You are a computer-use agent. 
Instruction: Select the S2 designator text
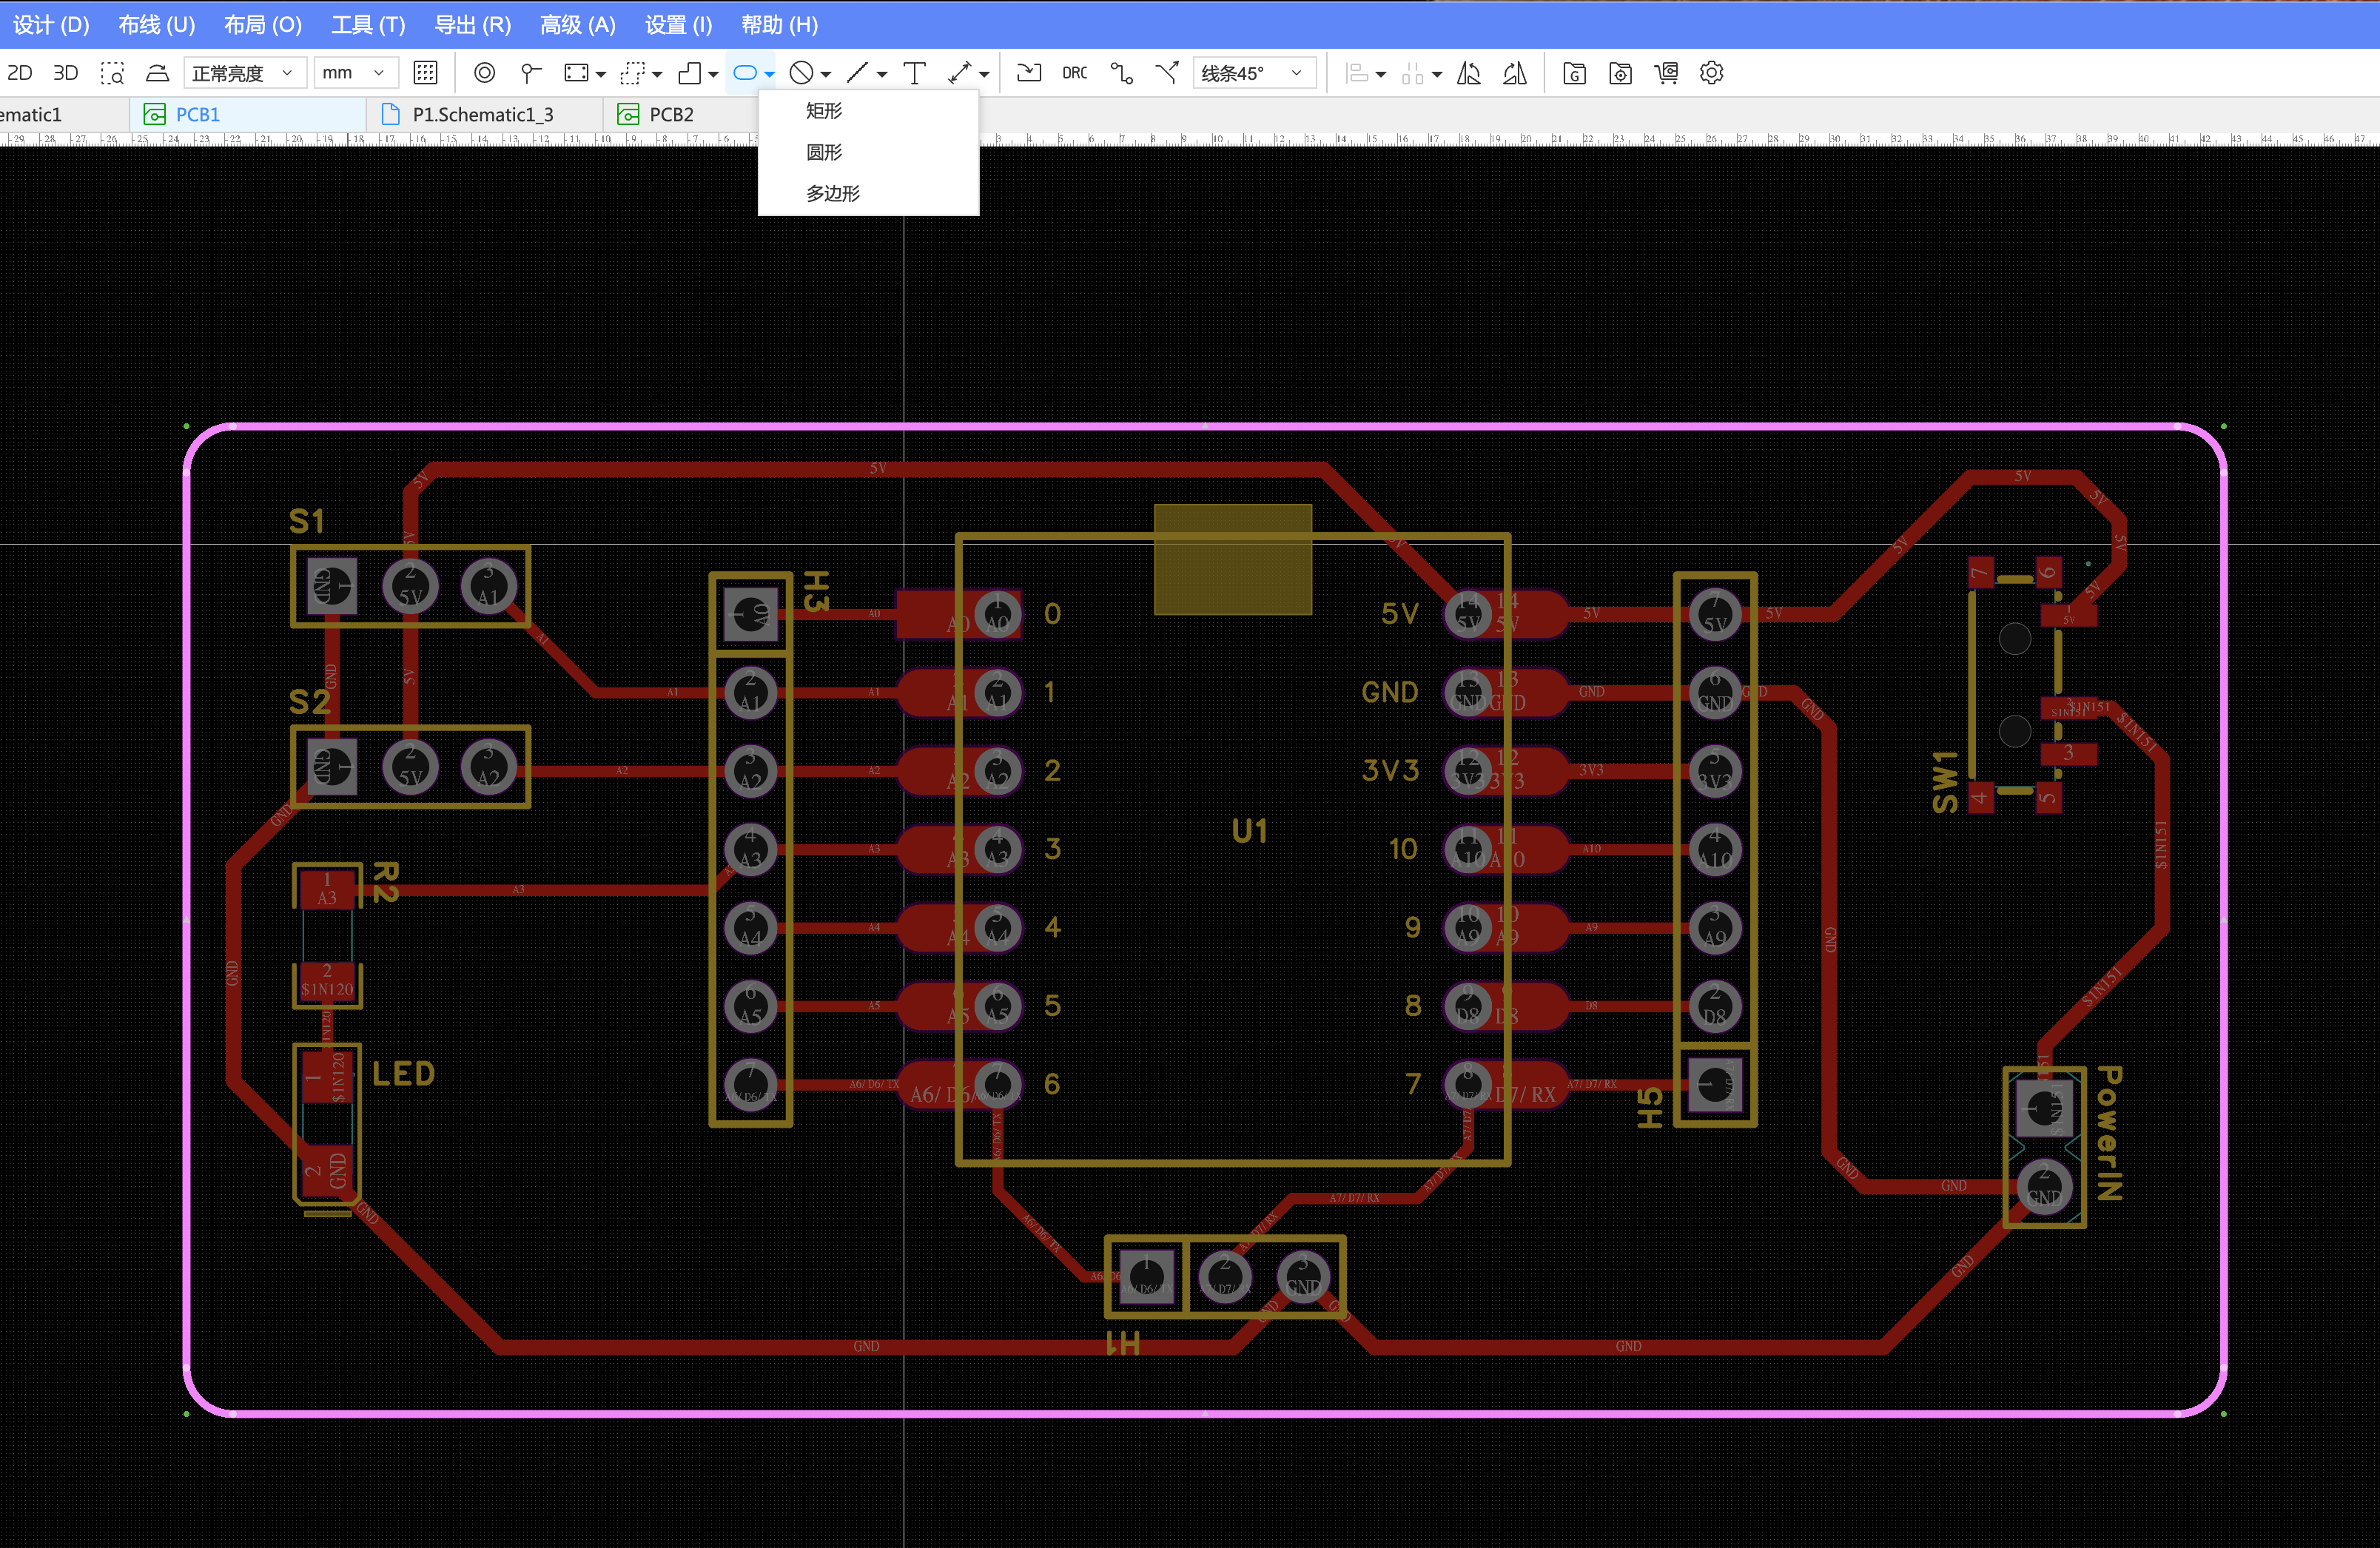[x=309, y=701]
